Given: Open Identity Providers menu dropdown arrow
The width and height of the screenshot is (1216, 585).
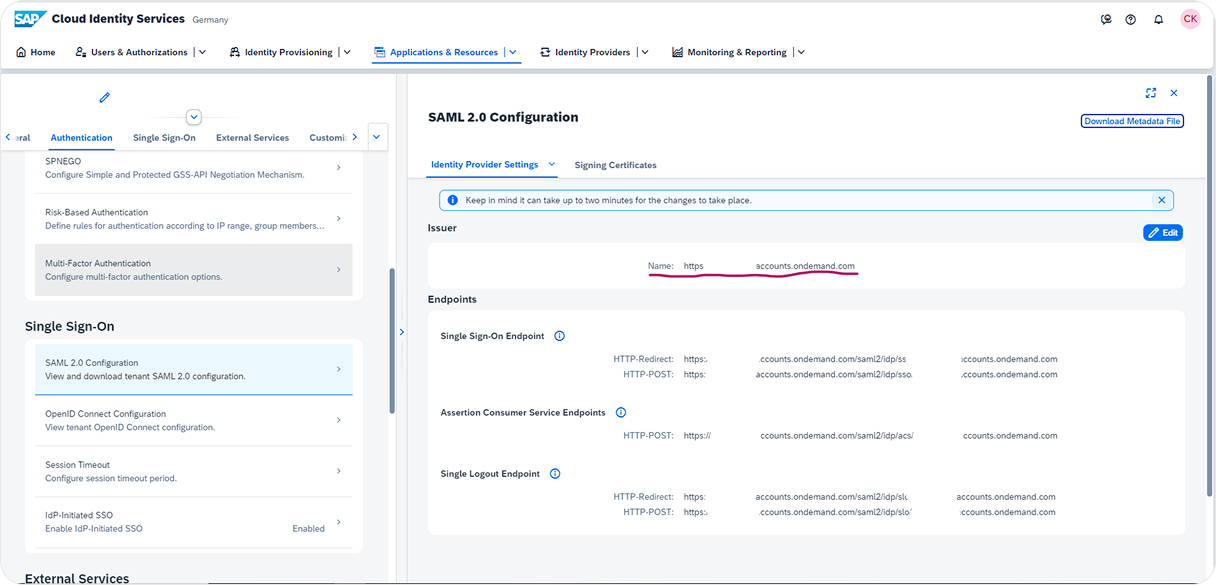Looking at the screenshot, I should [x=644, y=52].
